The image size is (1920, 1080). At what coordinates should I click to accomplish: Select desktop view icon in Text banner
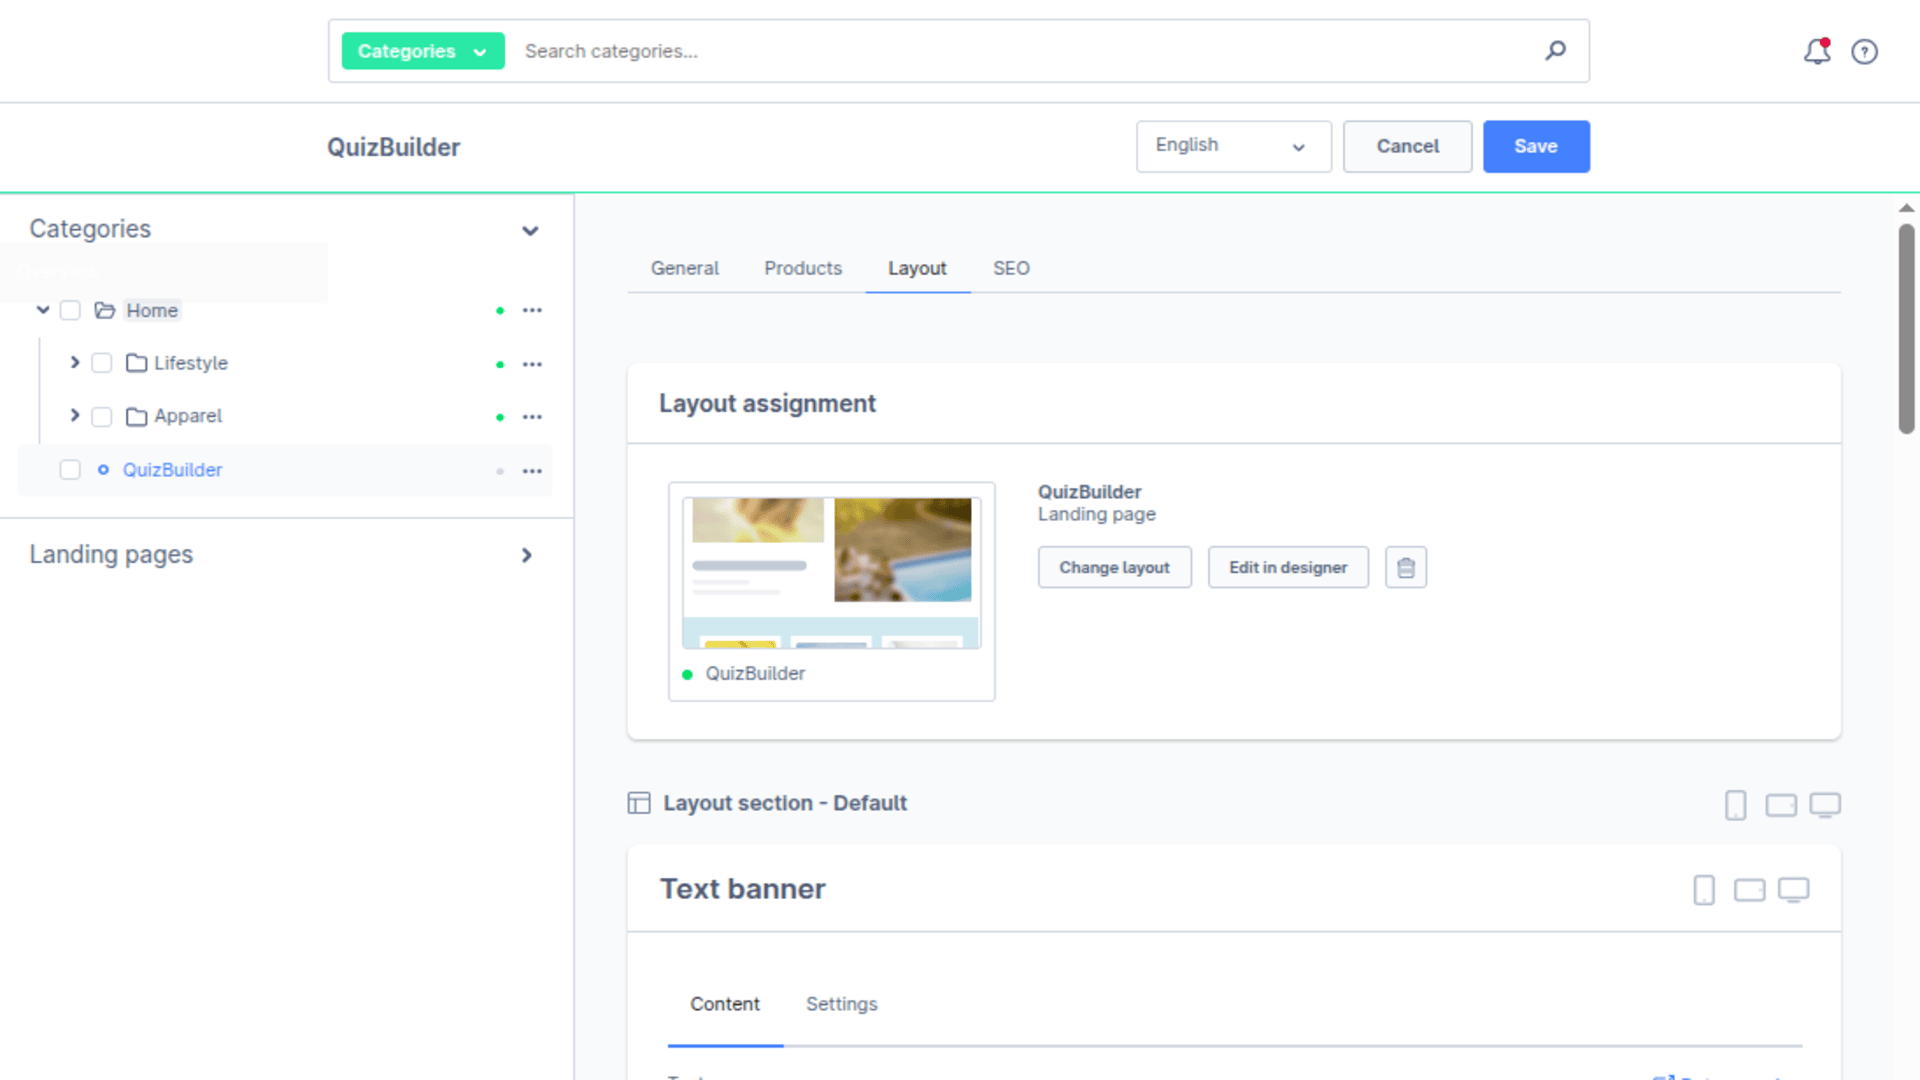tap(1793, 890)
